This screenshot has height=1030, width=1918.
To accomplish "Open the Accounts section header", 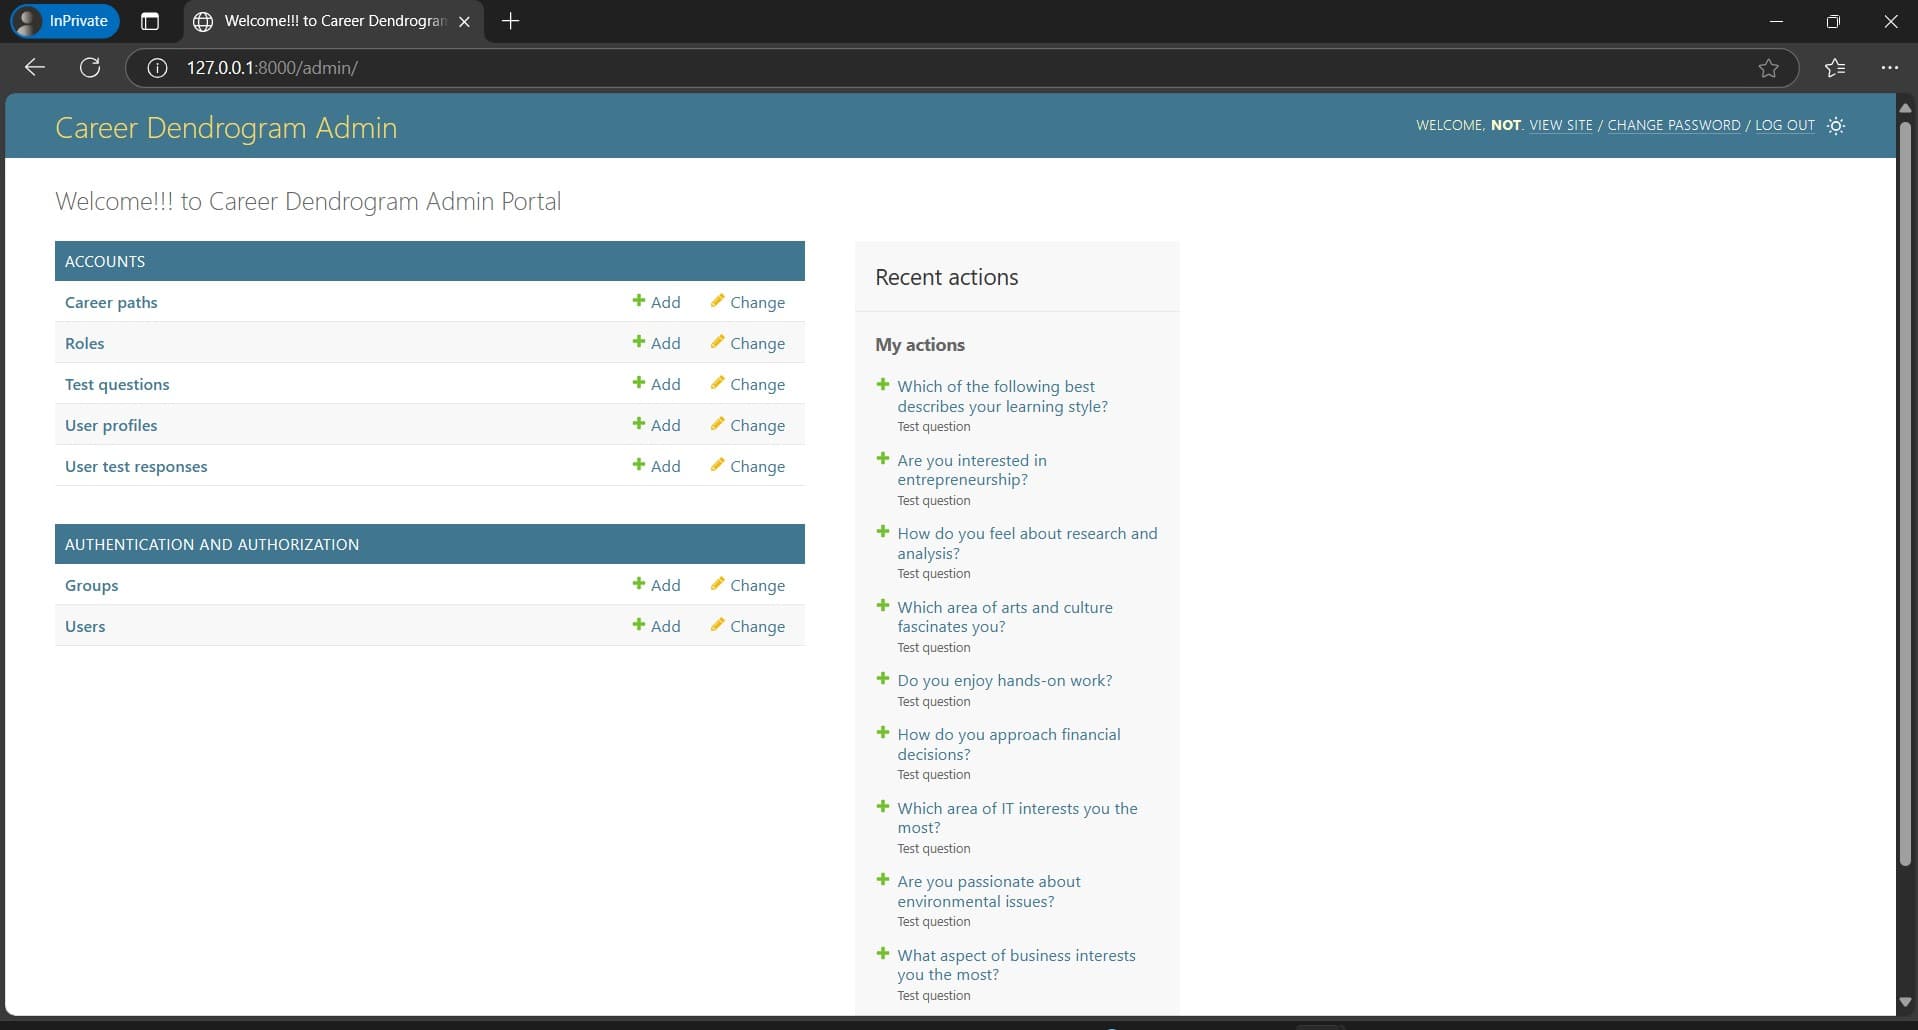I will [105, 261].
